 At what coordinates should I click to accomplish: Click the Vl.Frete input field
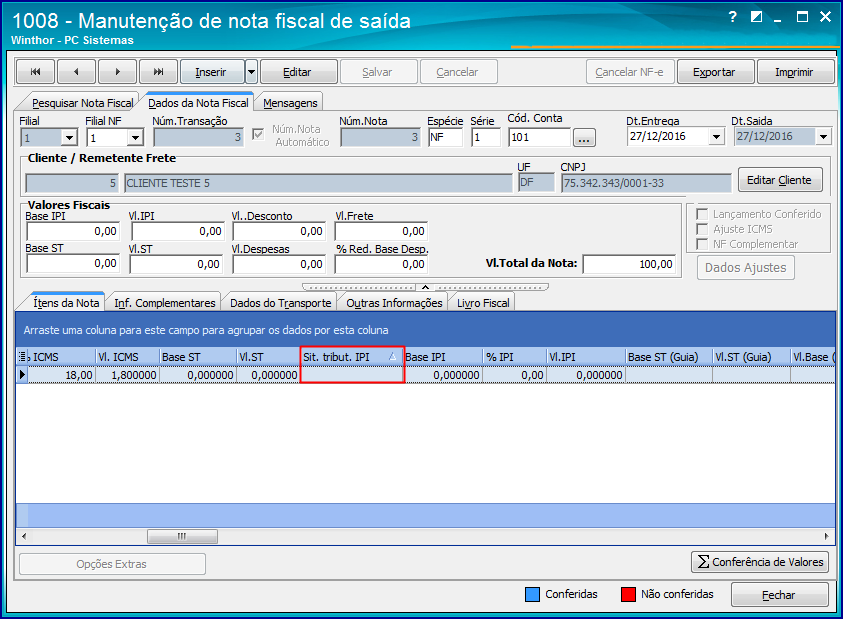381,231
